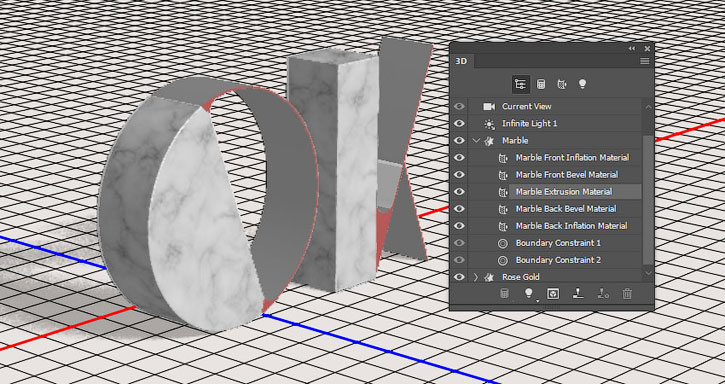Viewport: 725px width, 384px height.
Task: Click material icon of Marble Front Bevel
Action: [x=503, y=175]
